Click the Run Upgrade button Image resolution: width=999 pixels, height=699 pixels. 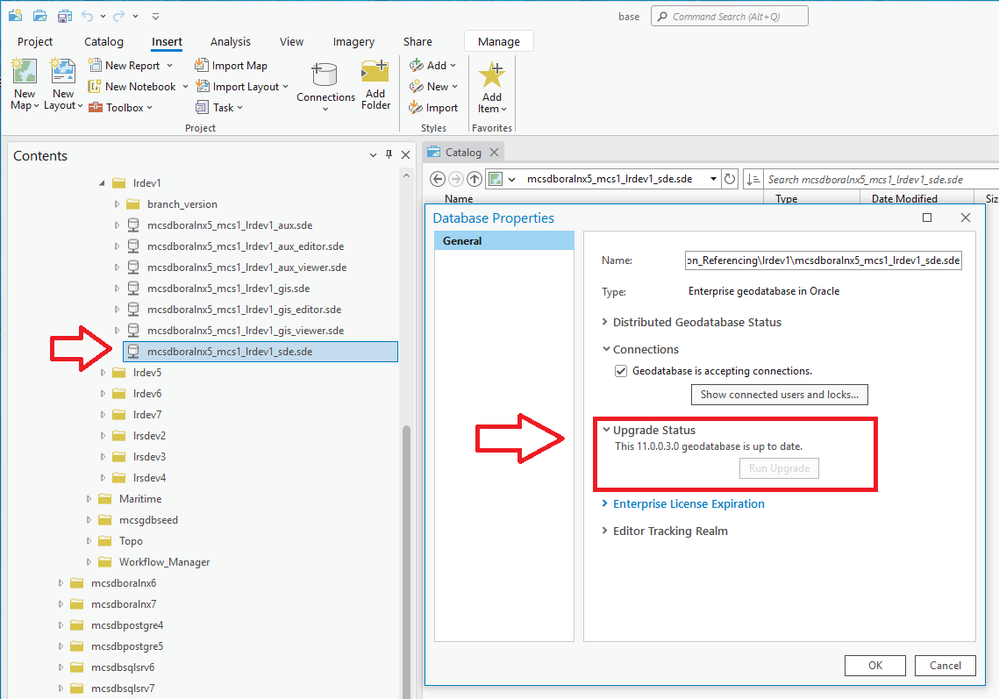coord(779,468)
